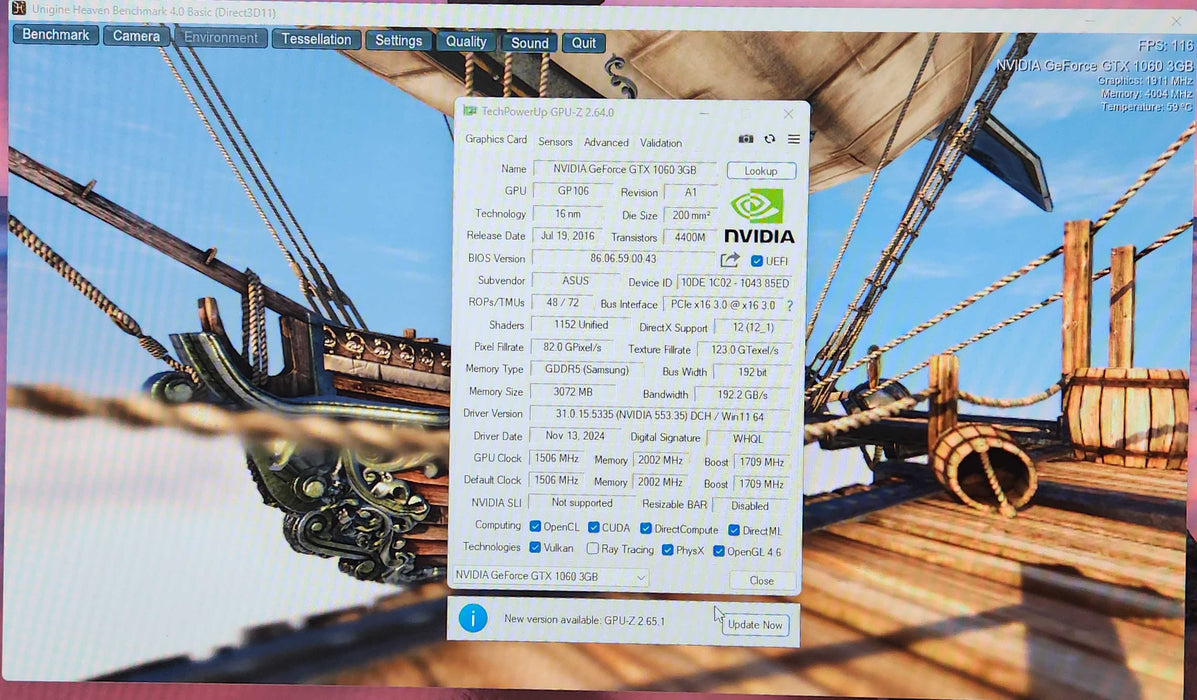Image resolution: width=1197 pixels, height=700 pixels.
Task: Open the Benchmark menu in Heaven
Action: [56, 34]
